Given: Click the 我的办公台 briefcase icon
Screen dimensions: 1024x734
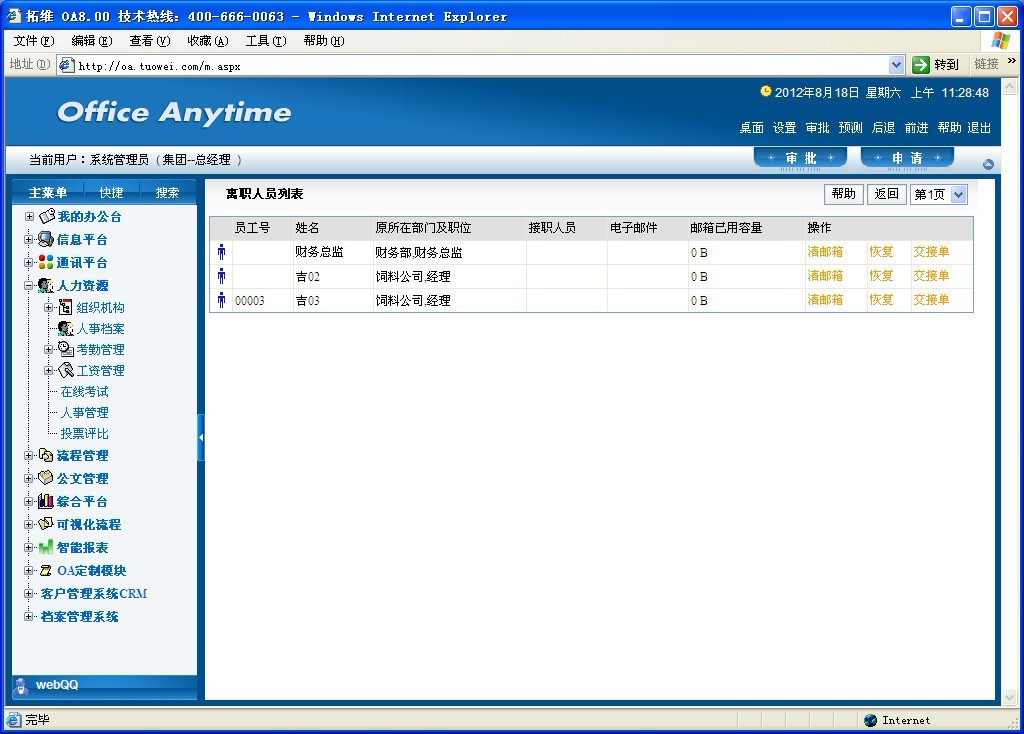Looking at the screenshot, I should click(x=46, y=216).
